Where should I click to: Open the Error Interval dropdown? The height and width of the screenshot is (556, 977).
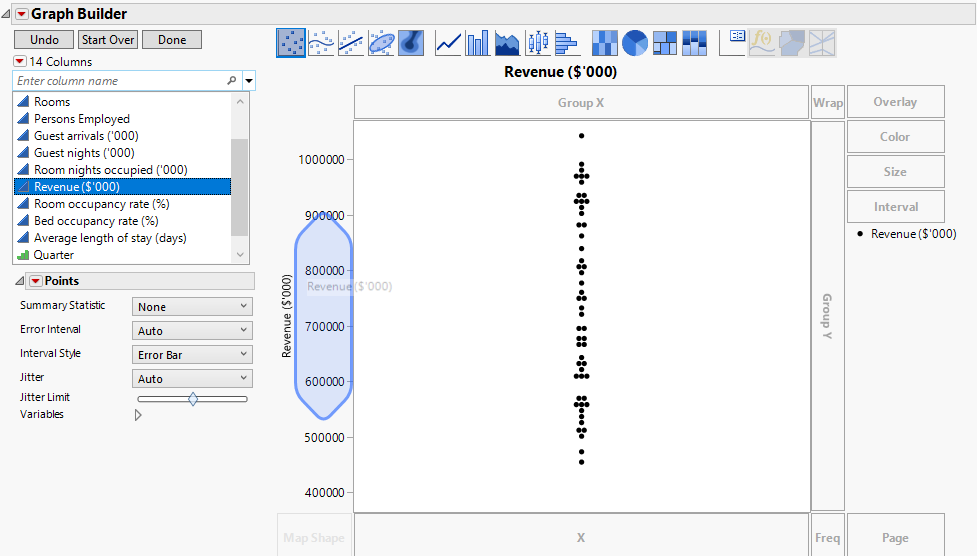(192, 330)
